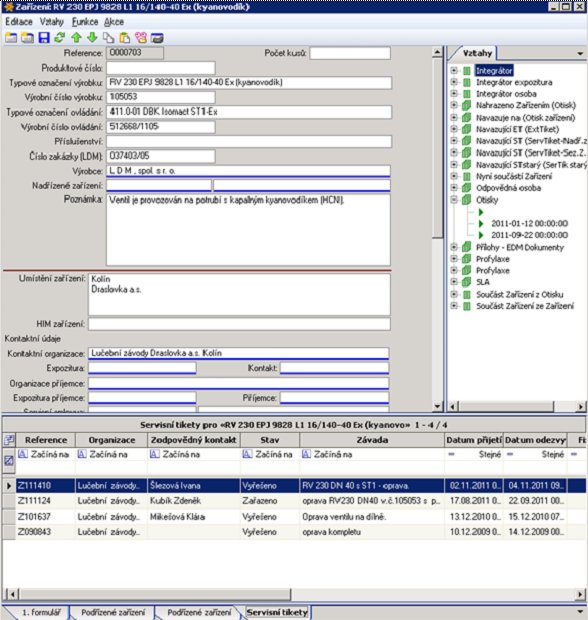Click into the Produktové číslo field
The width and height of the screenshot is (588, 620).
(x=161, y=68)
